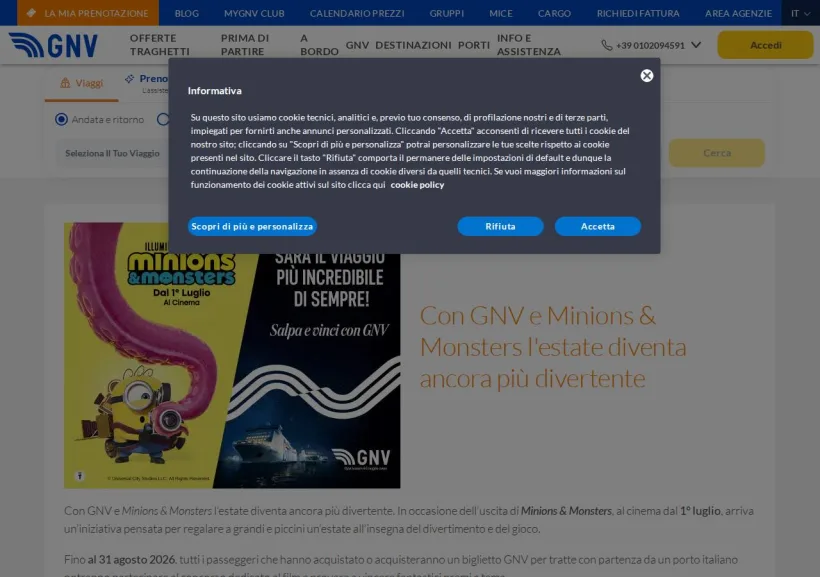Open the Porti menu
The width and height of the screenshot is (820, 577).
tap(474, 45)
